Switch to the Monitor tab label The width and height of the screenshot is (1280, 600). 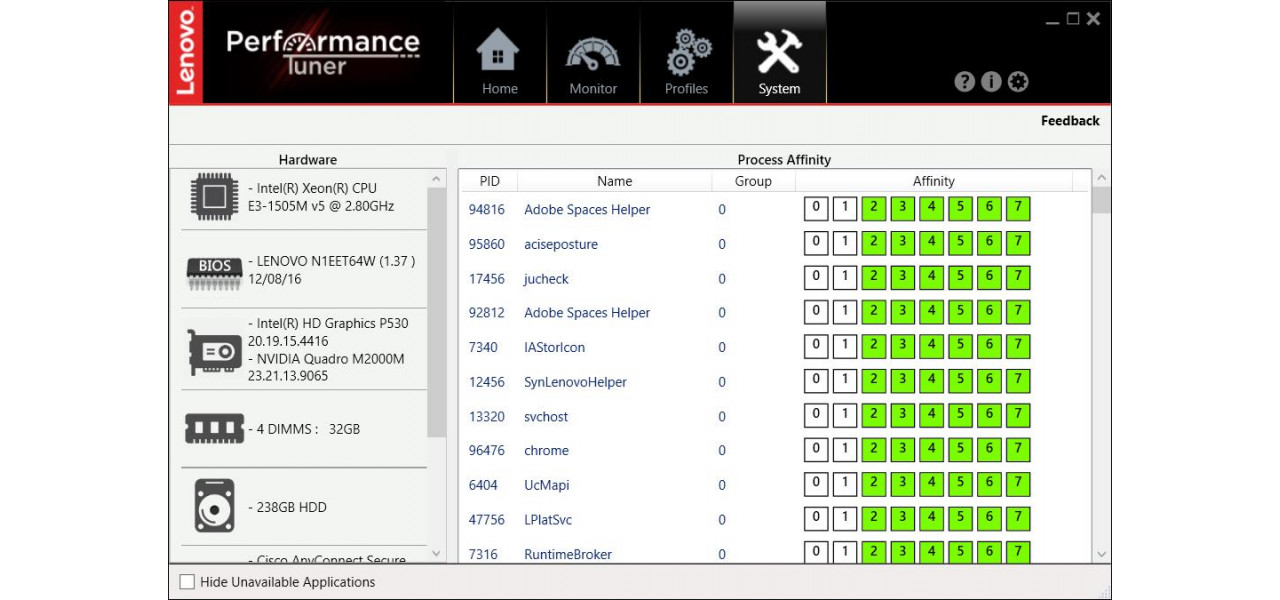593,89
